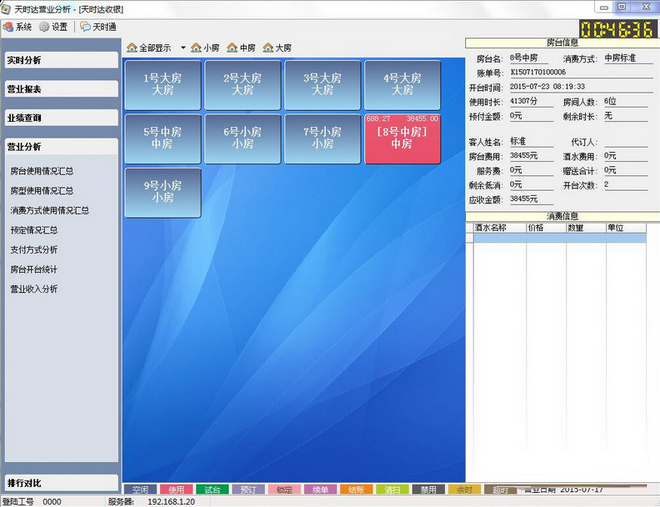Click the server address 192.168.1.20 in status bar
The width and height of the screenshot is (660, 507).
(171, 502)
